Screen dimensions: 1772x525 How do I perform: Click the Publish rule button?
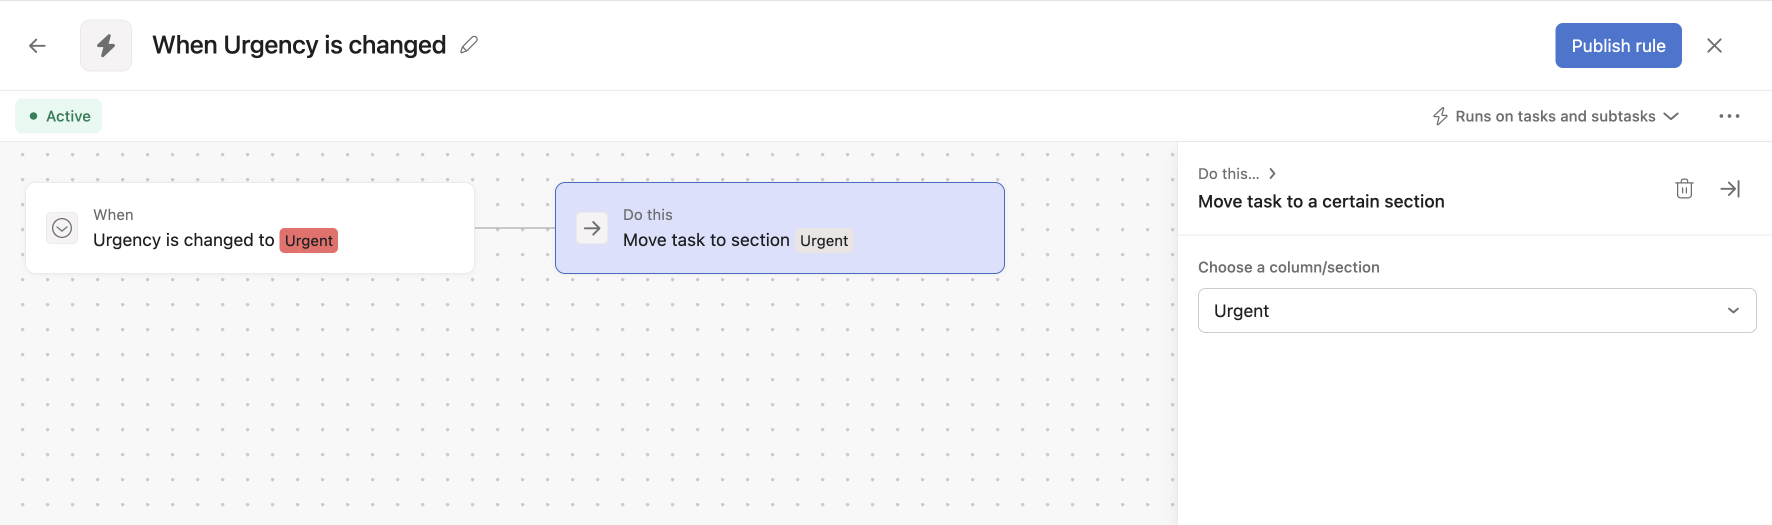pos(1618,46)
